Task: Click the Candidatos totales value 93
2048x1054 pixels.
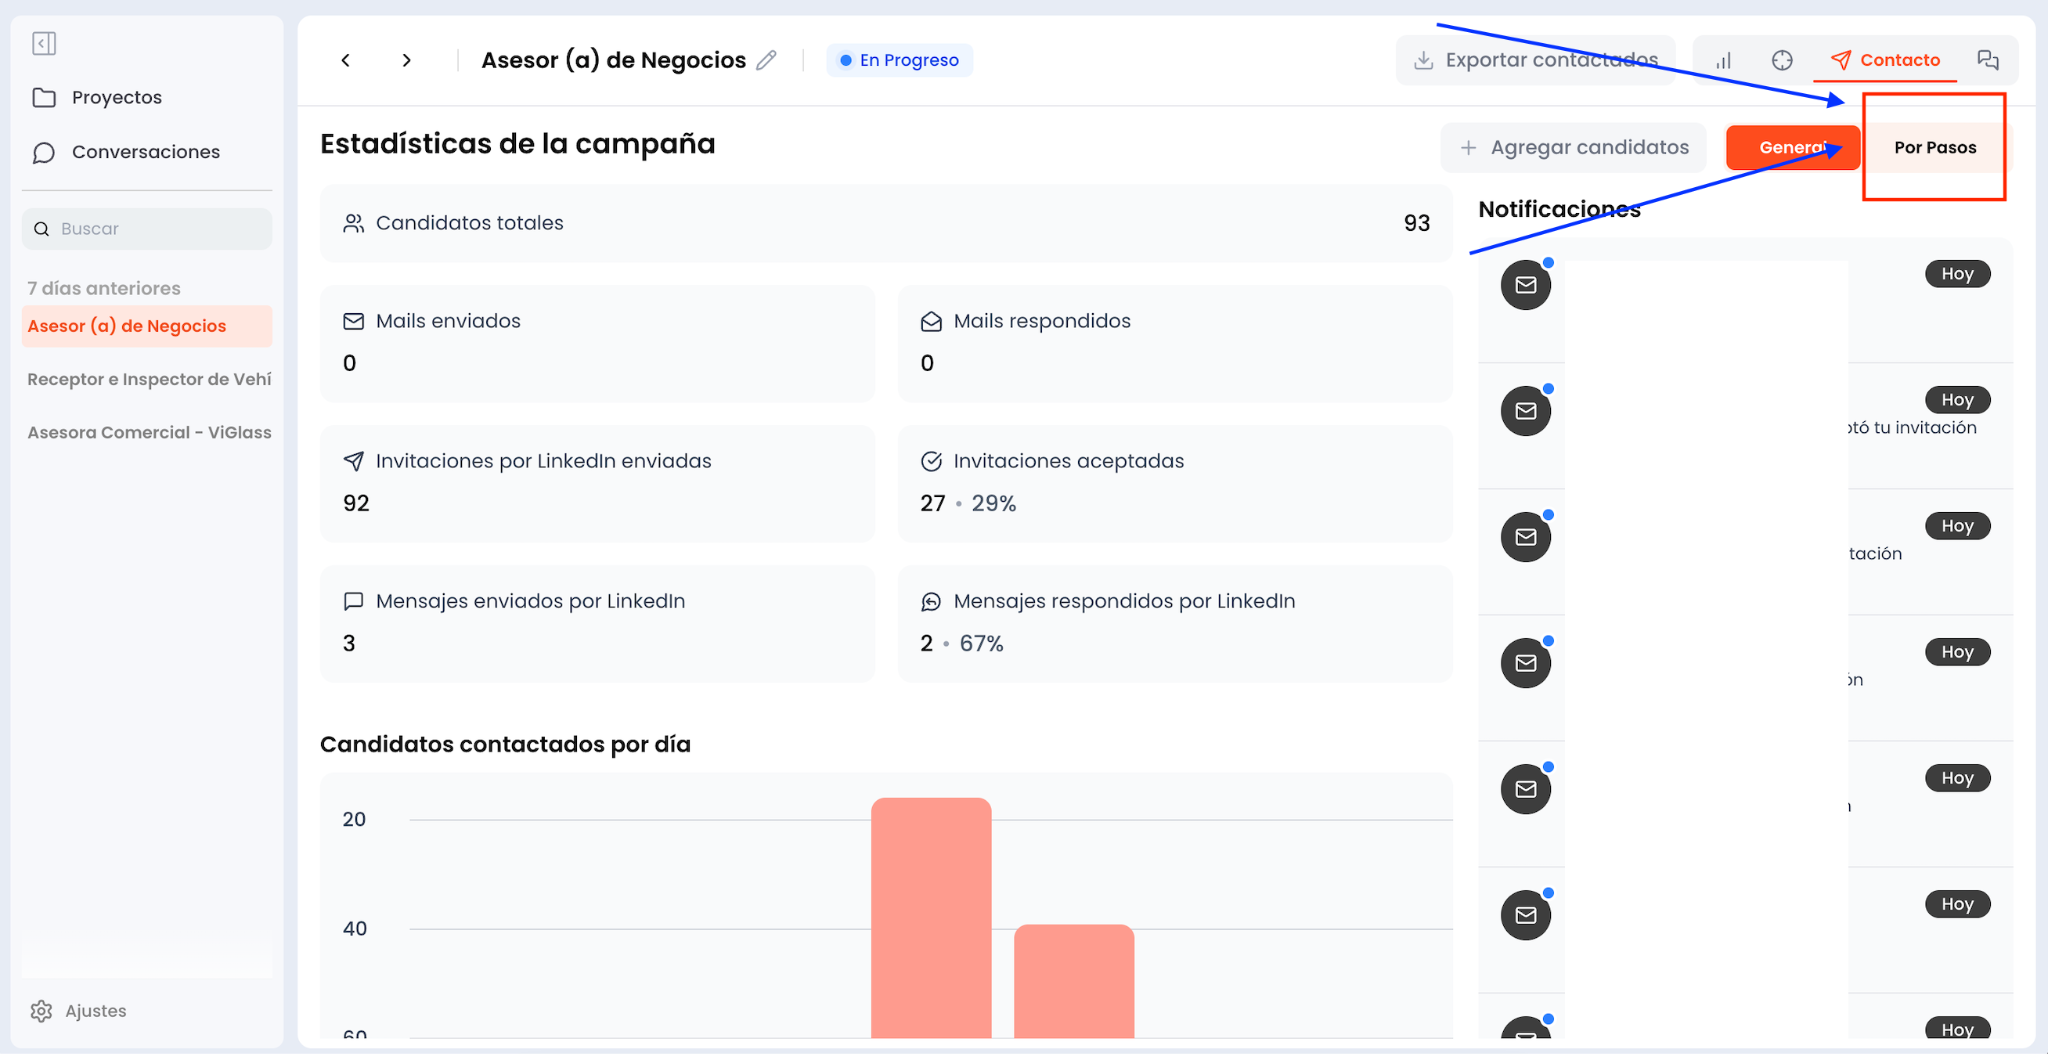Action: [x=1416, y=223]
